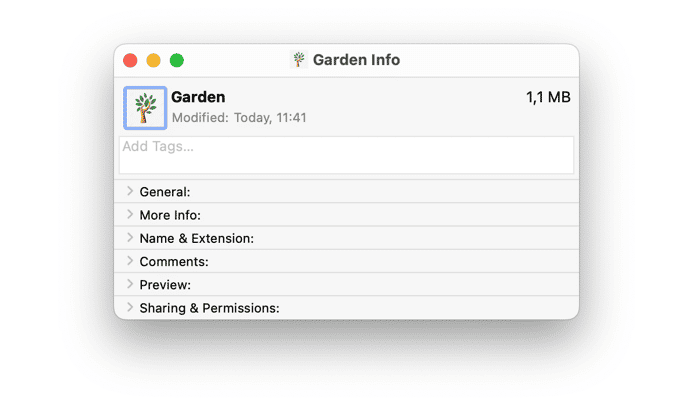
Task: Expand Sharing & Permissions disclosure arrow
Action: [130, 307]
